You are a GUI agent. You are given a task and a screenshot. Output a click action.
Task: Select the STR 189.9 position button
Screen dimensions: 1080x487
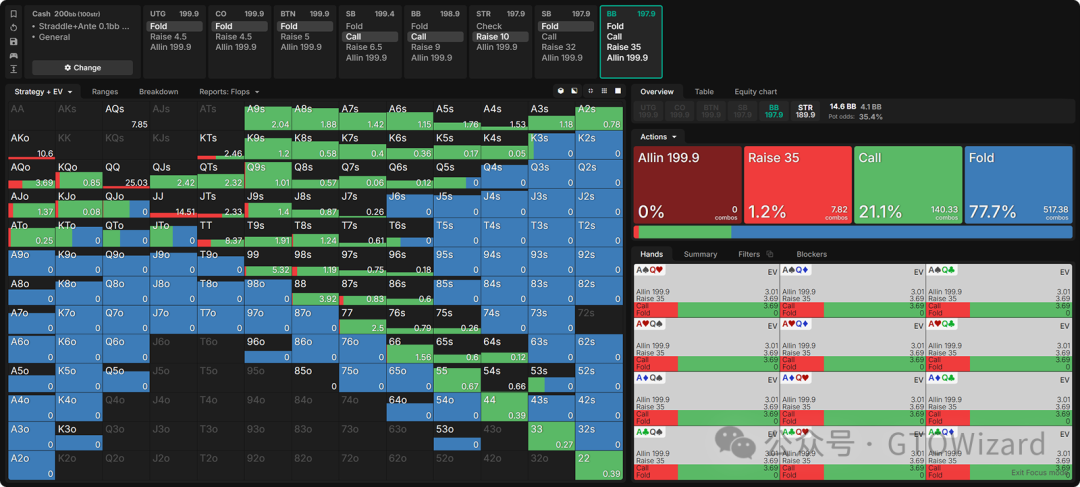pyautogui.click(x=804, y=110)
